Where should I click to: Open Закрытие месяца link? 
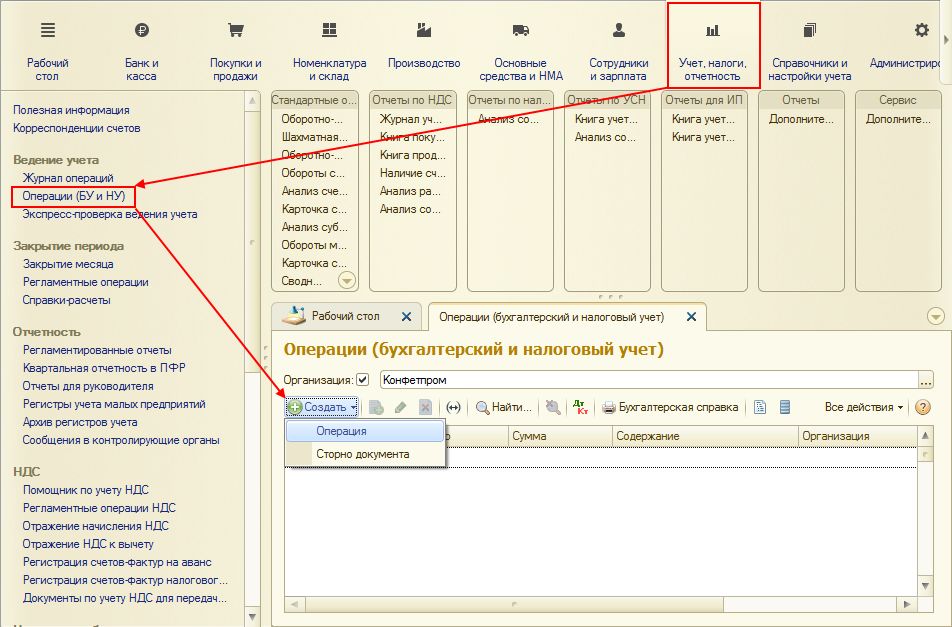68,264
